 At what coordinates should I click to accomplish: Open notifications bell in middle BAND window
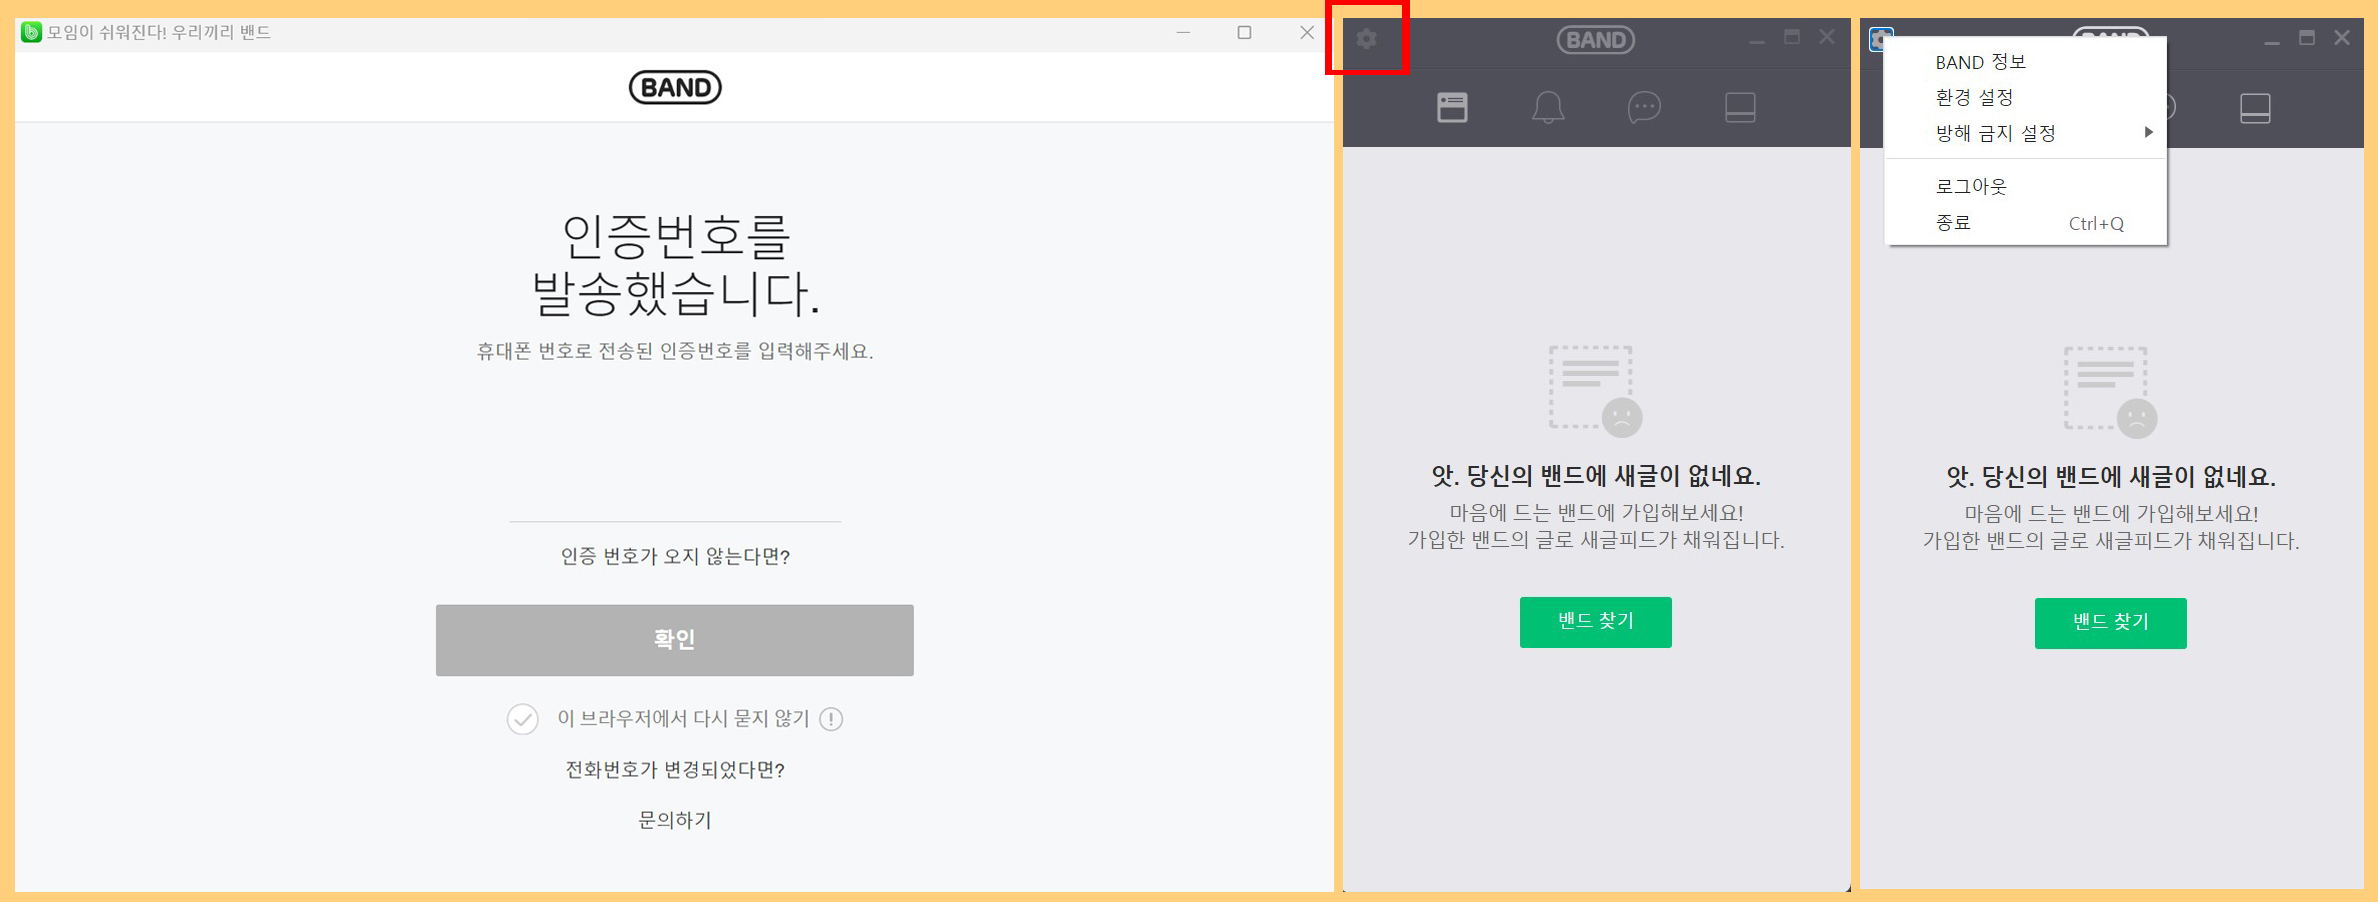click(x=1548, y=107)
